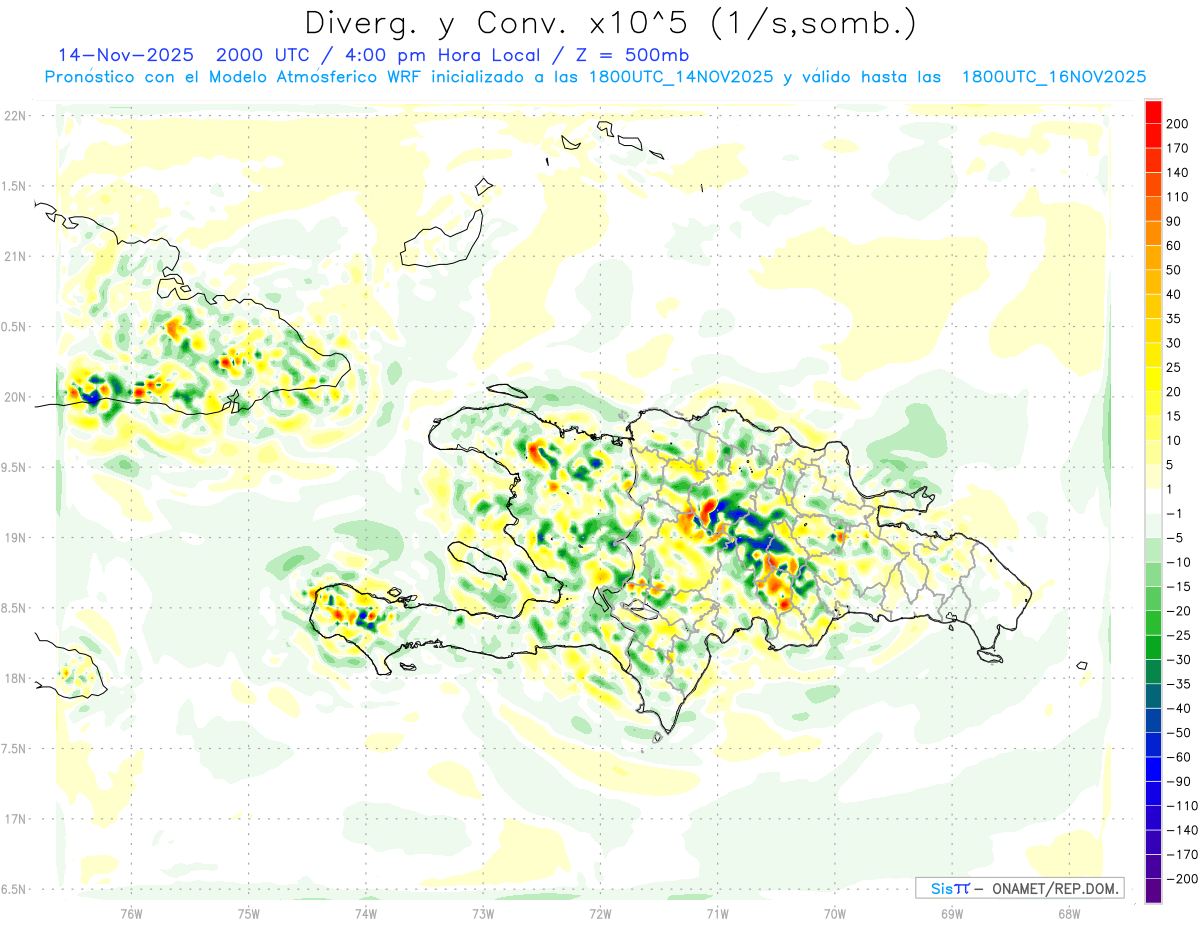Click the latitude label '19N'
This screenshot has width=1200, height=927.
[14, 538]
